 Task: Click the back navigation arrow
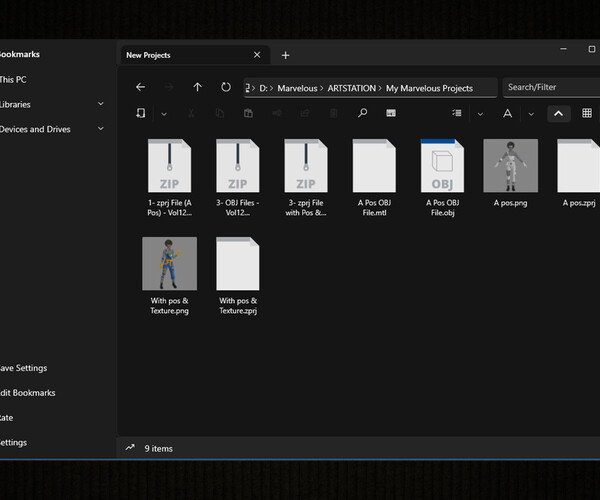tap(140, 87)
